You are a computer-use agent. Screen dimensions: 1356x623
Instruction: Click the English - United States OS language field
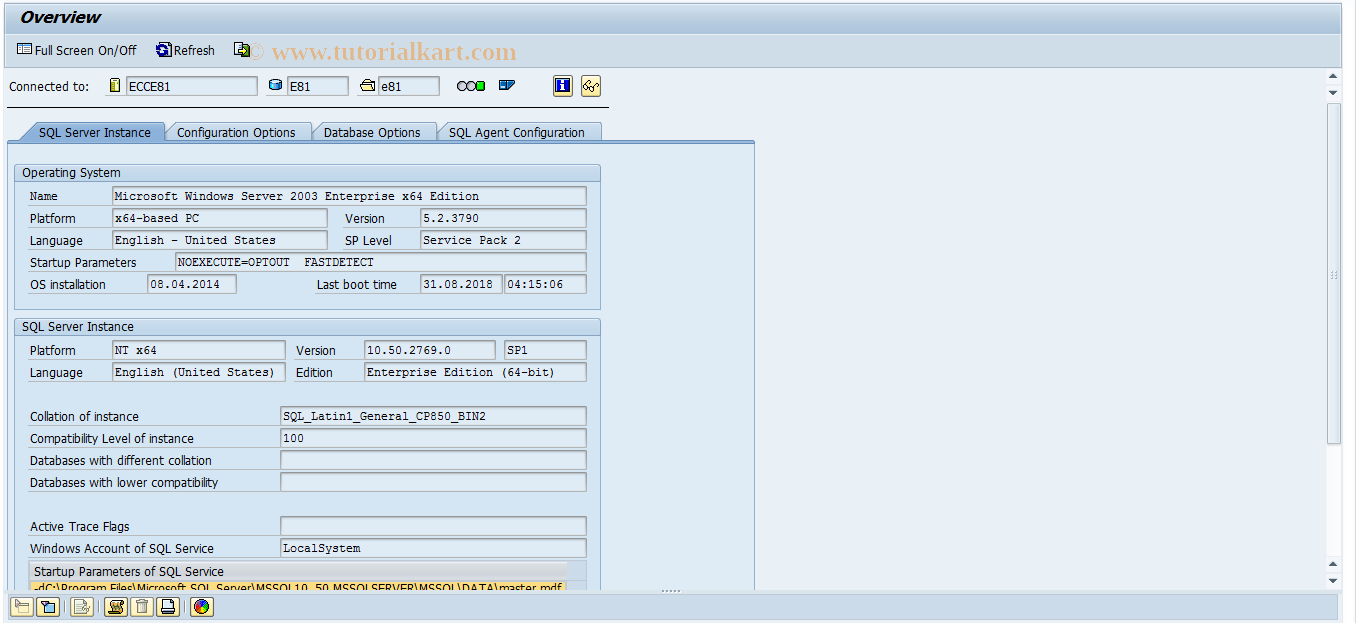tap(219, 240)
